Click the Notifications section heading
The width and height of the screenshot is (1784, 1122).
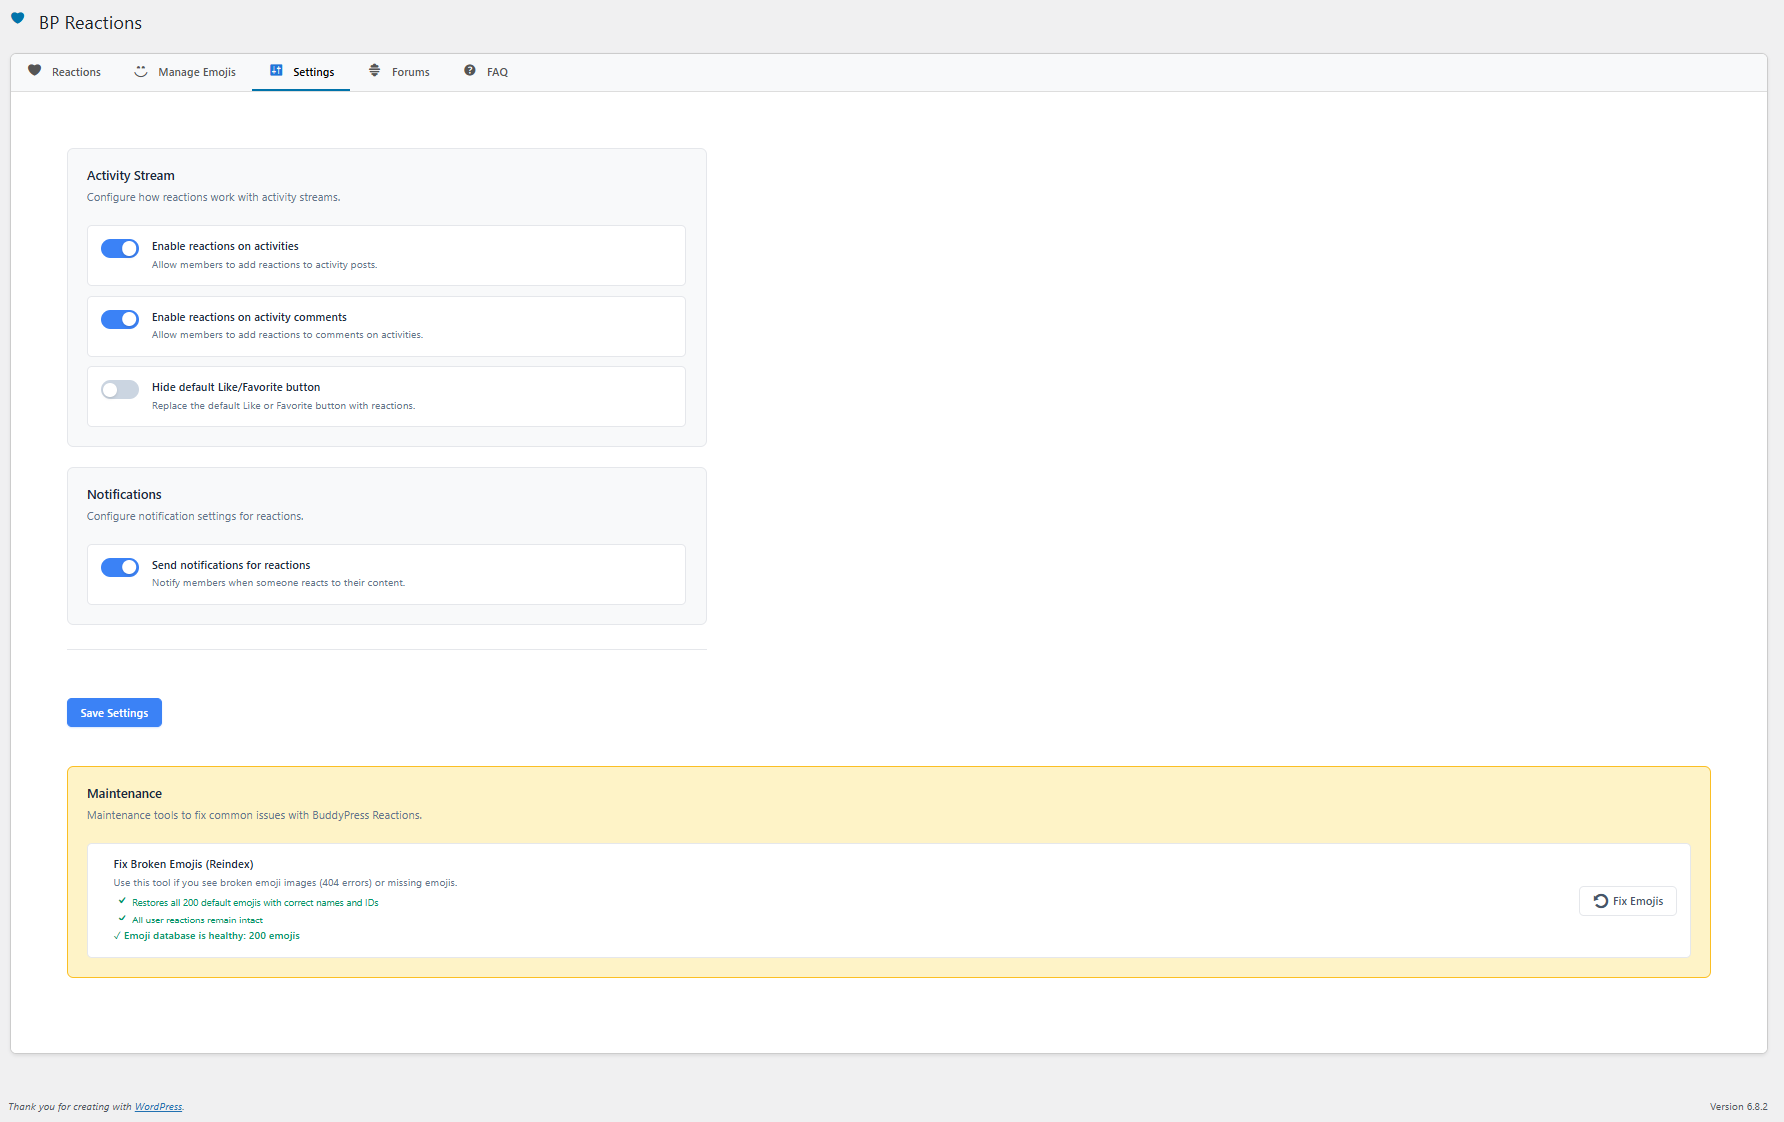coord(124,494)
